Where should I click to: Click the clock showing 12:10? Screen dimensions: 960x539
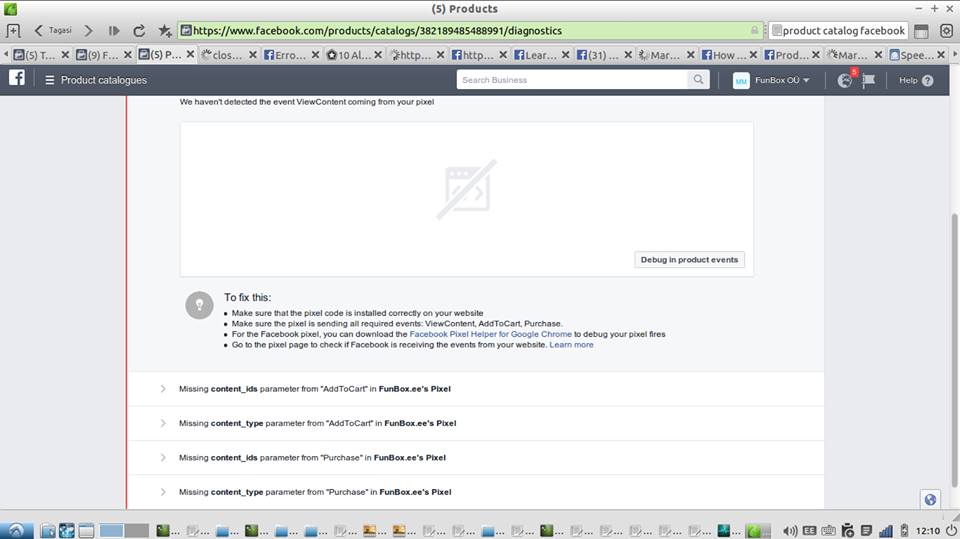point(928,530)
